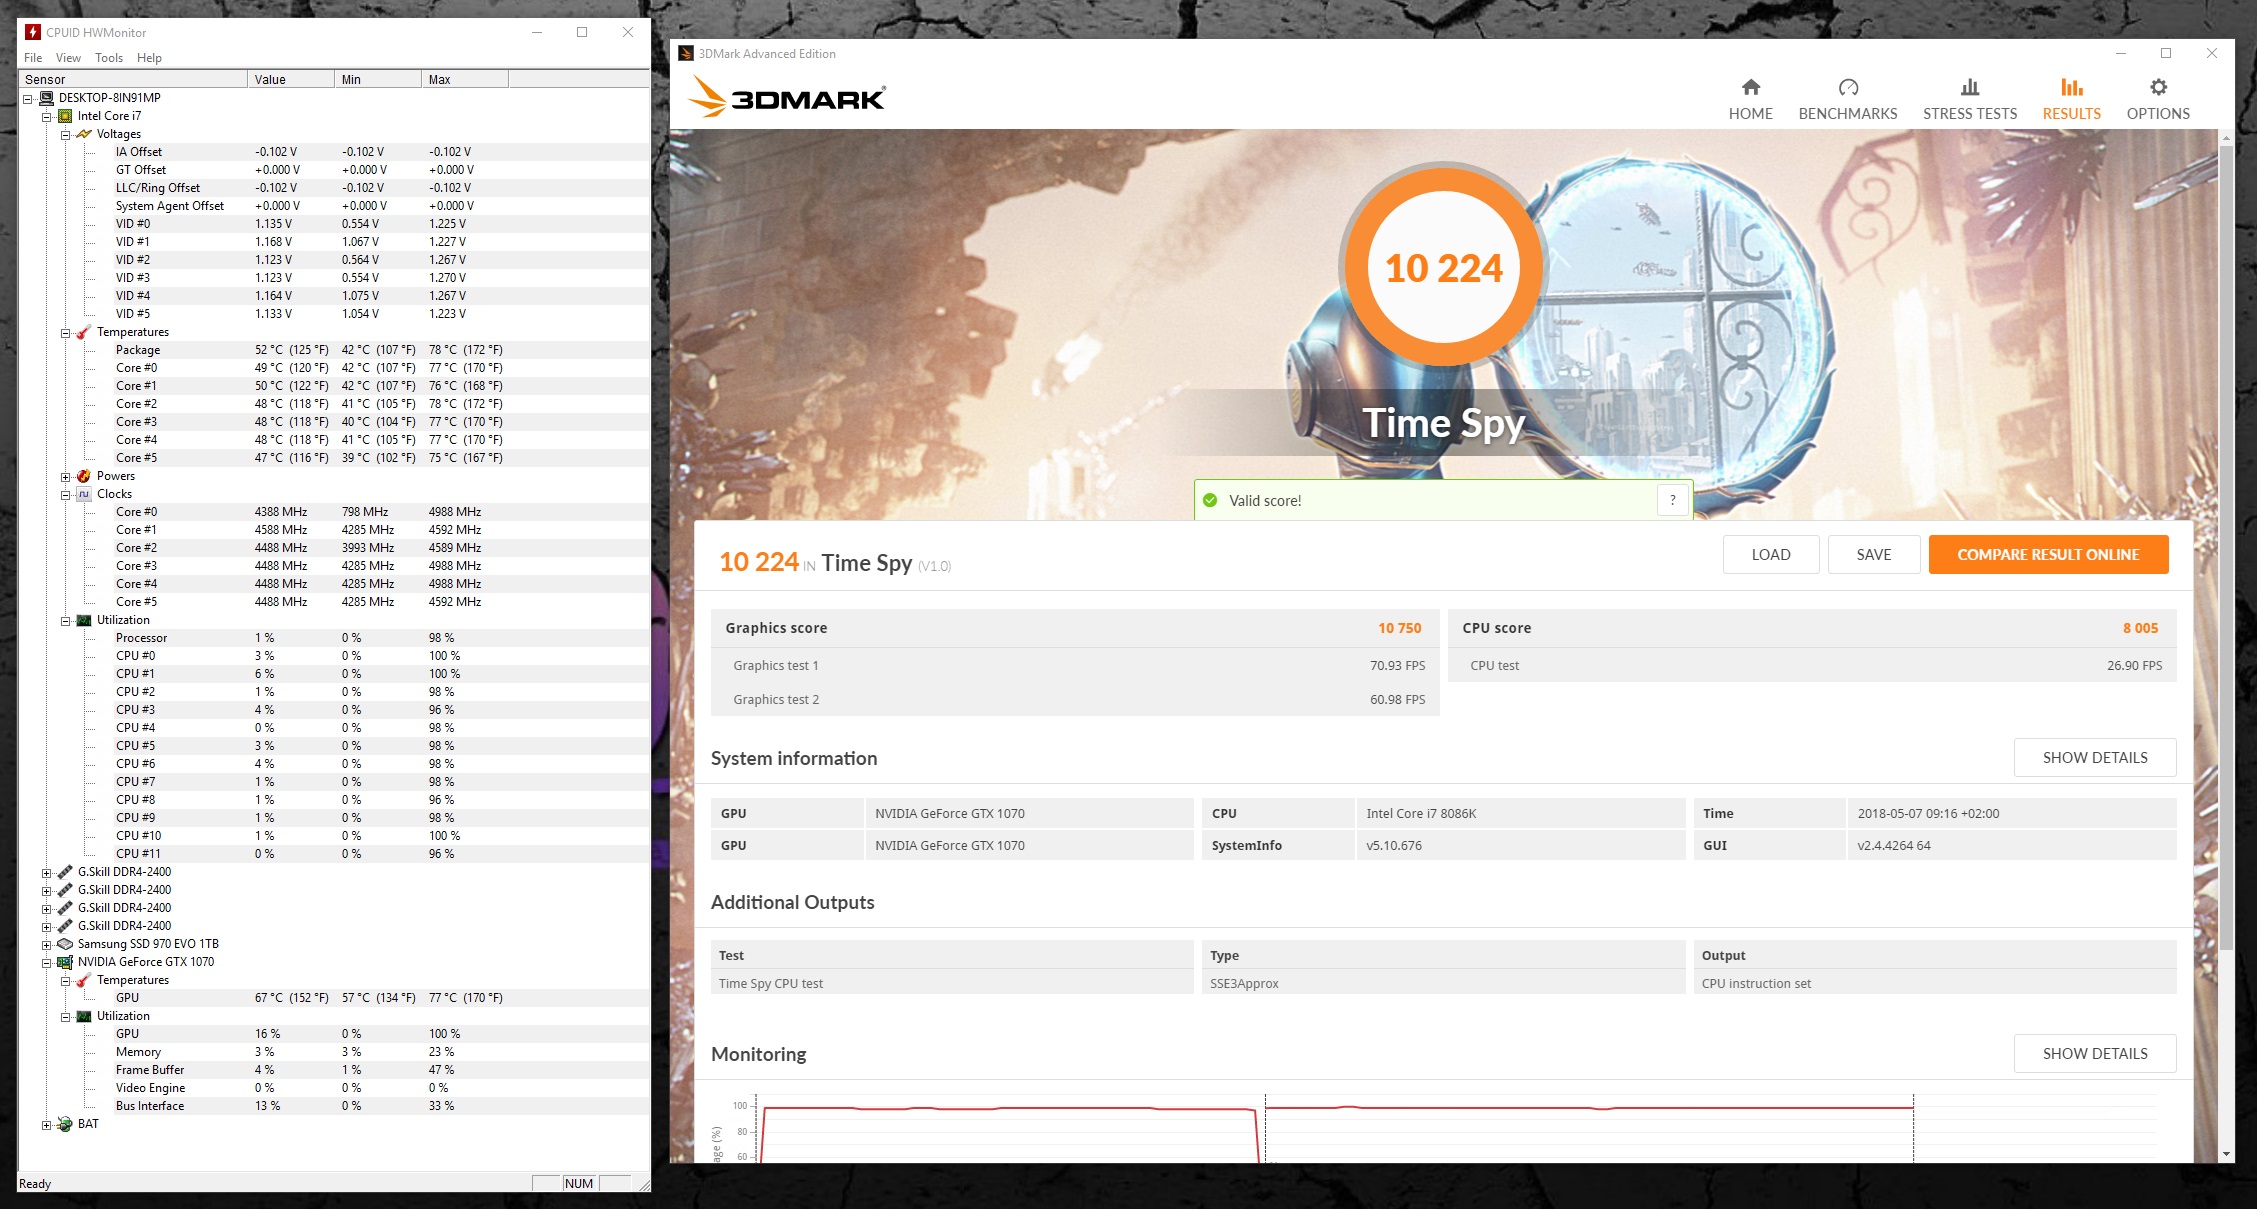2257x1209 pixels.
Task: Collapse the Clocks group
Action: [x=65, y=494]
